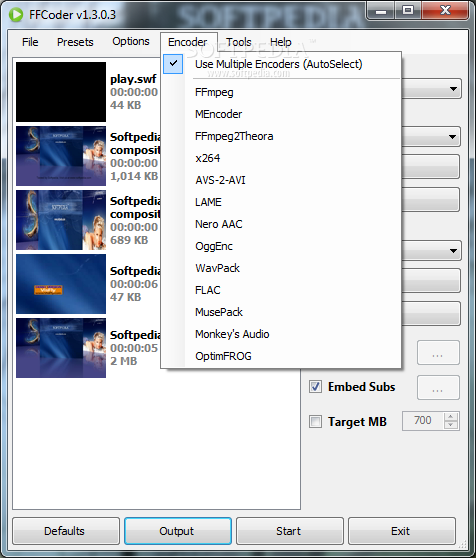Select the black play.swf thumbnail
476x558 pixels.
point(61,92)
